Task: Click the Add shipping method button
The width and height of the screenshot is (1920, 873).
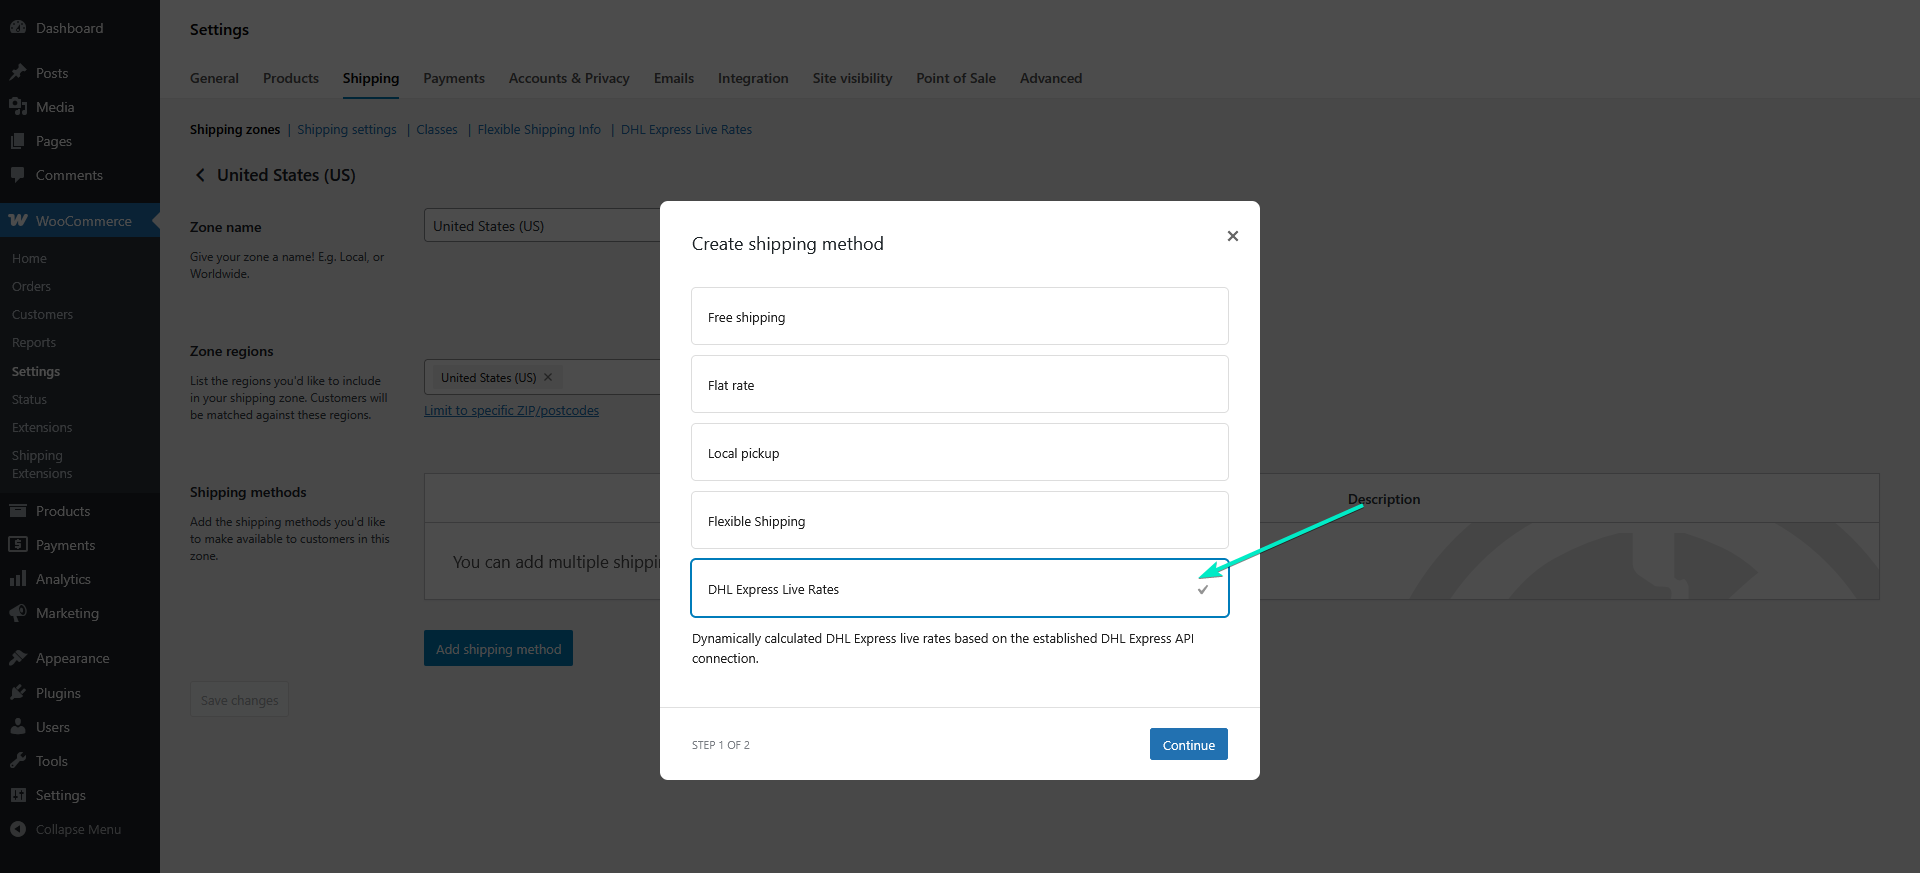Action: (x=498, y=648)
